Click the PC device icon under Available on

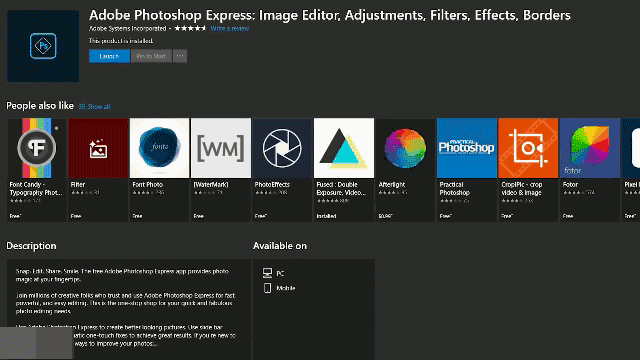267,273
